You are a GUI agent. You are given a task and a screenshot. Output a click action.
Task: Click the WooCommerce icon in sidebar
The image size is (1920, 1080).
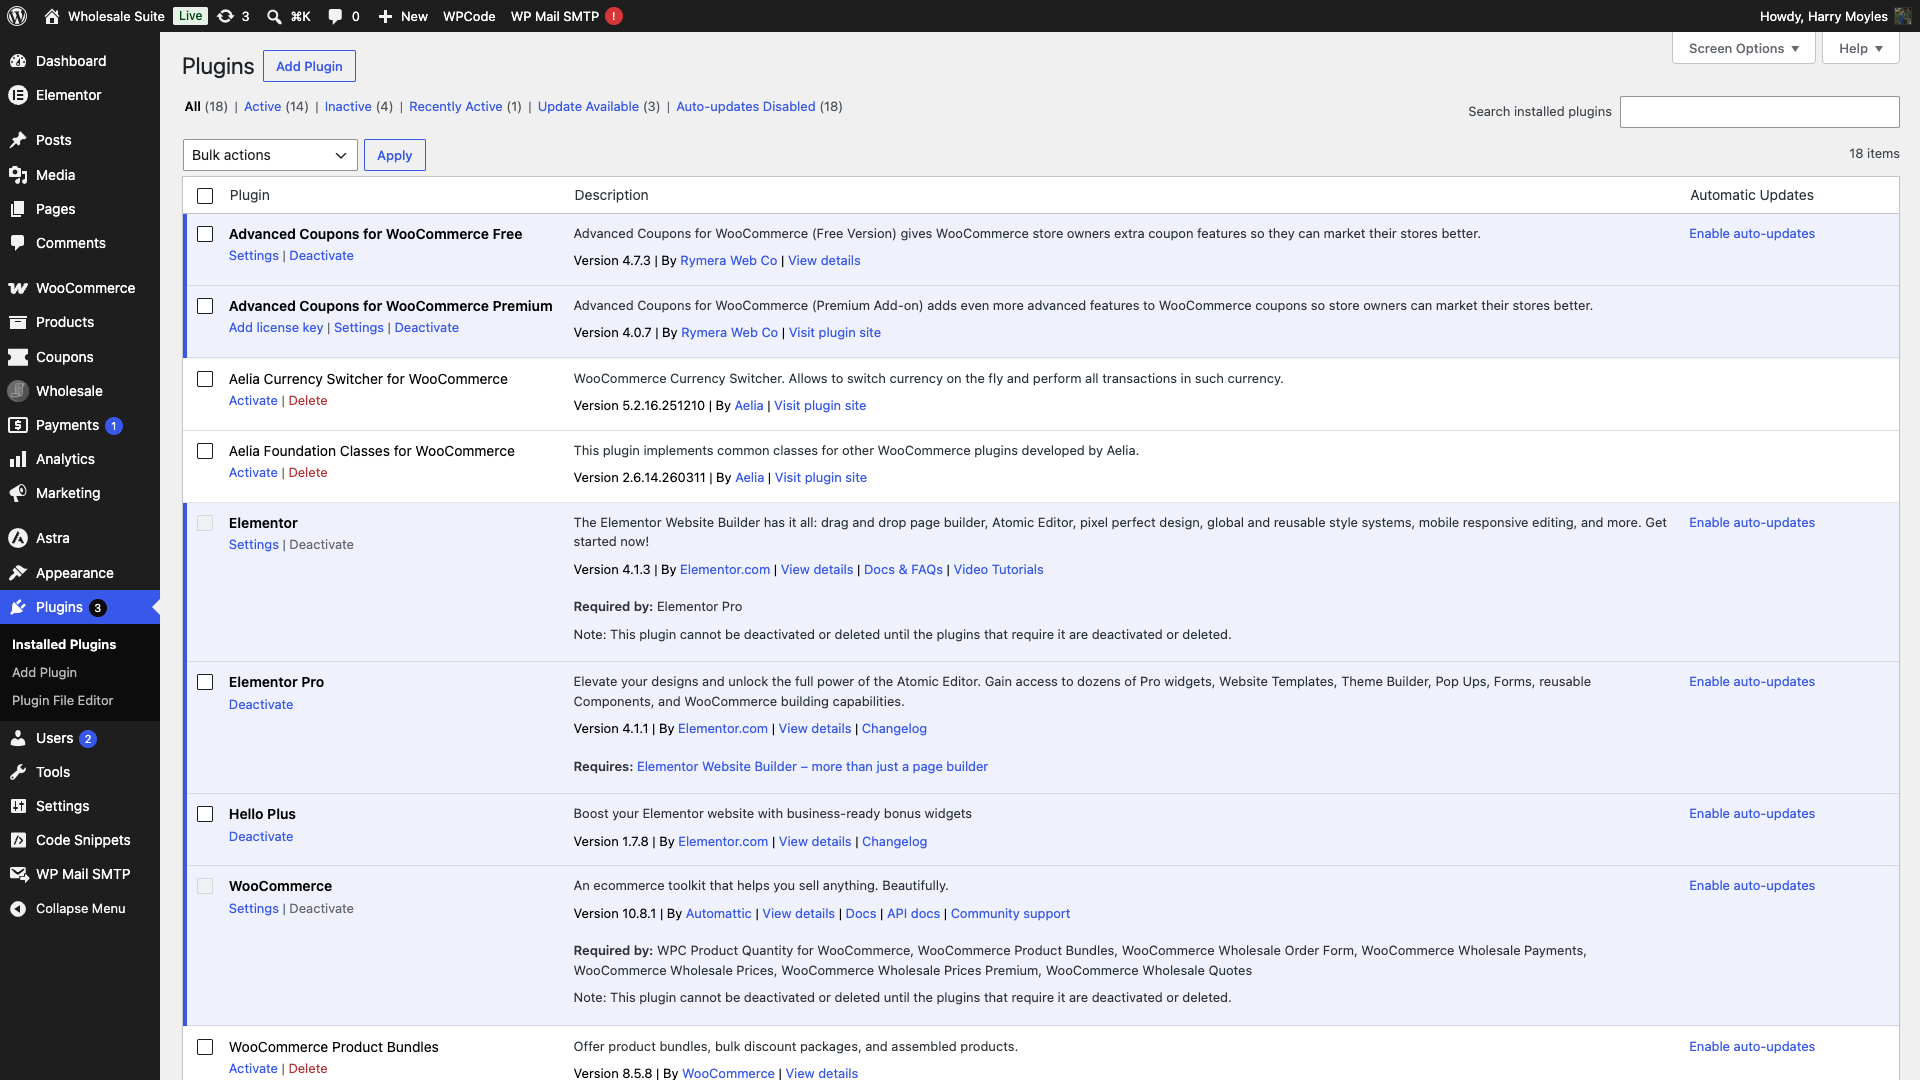click(x=18, y=288)
